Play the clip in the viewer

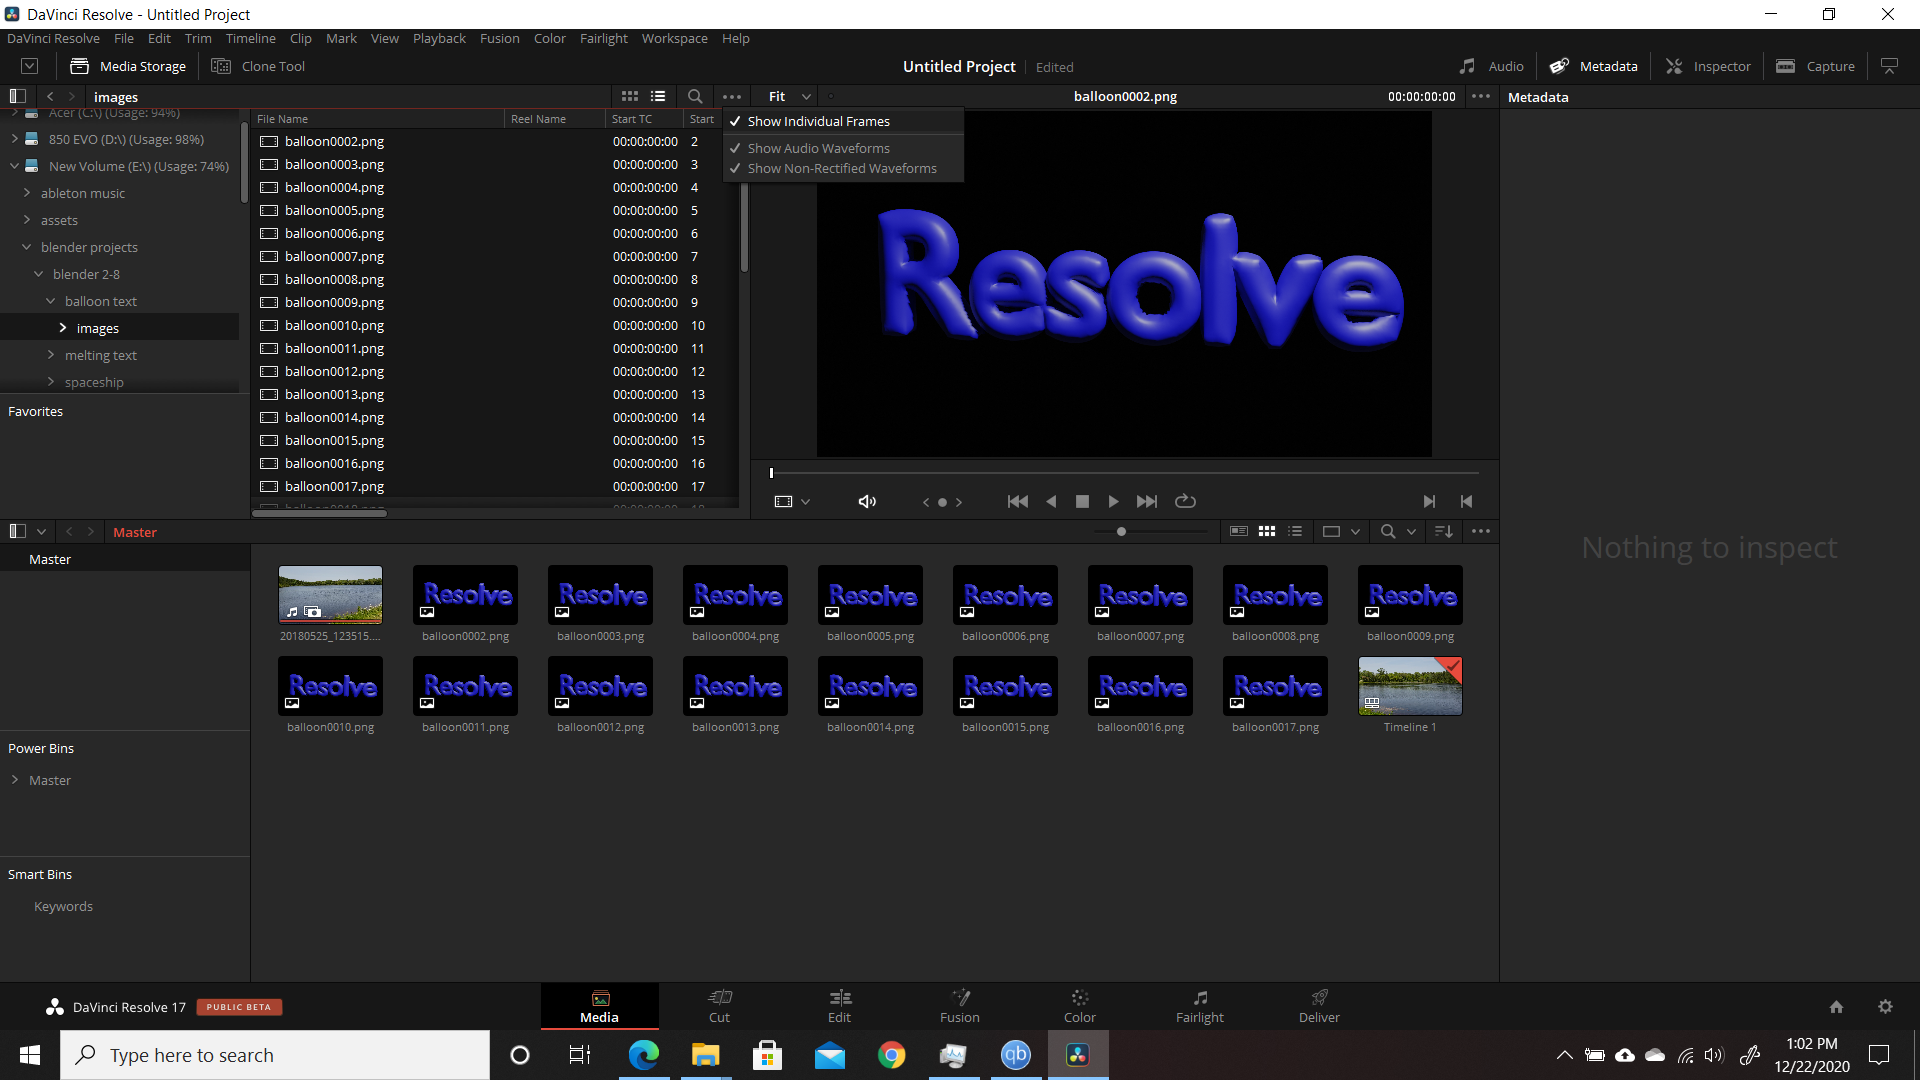[x=1113, y=501]
